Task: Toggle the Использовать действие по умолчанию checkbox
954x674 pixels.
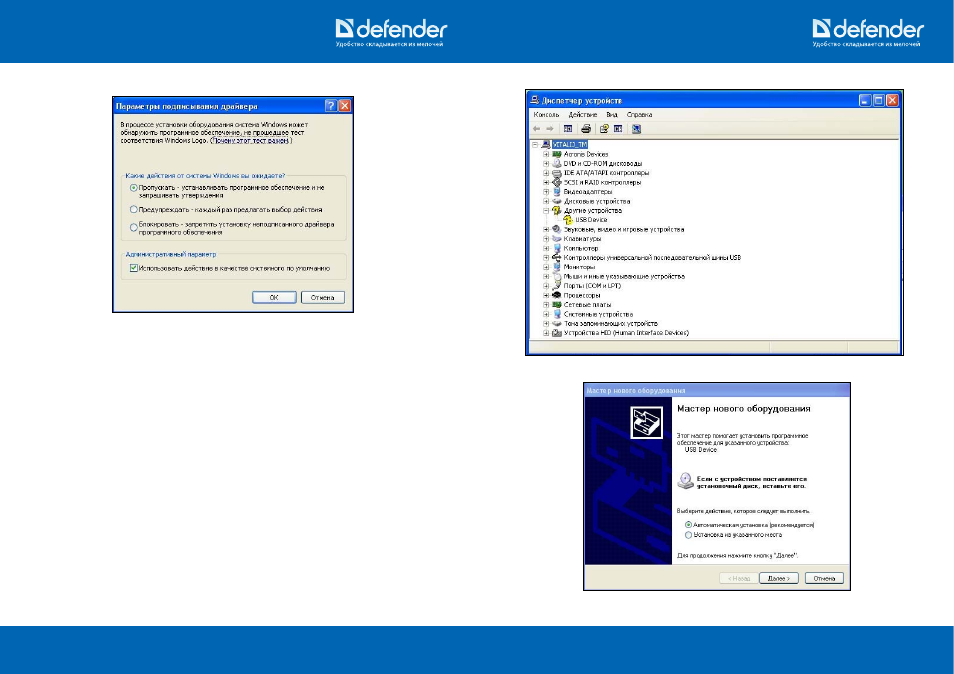Action: (x=133, y=268)
